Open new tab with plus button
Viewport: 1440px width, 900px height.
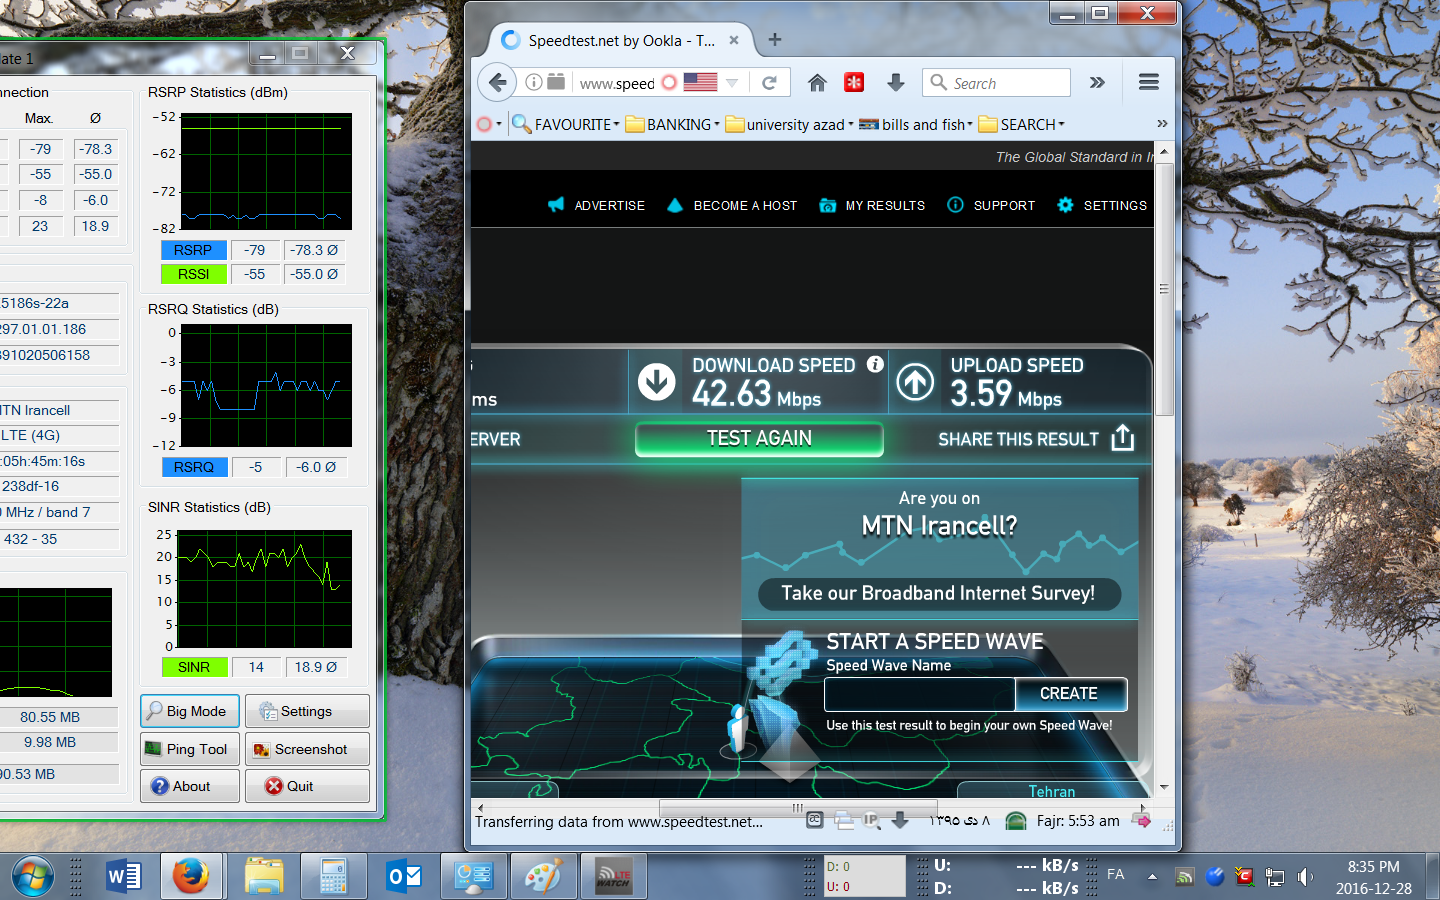775,40
